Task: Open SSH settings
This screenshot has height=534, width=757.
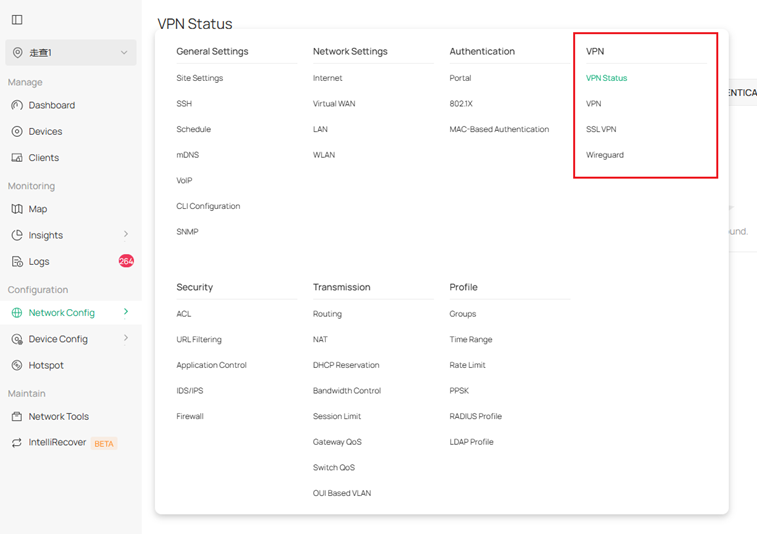Action: [184, 104]
